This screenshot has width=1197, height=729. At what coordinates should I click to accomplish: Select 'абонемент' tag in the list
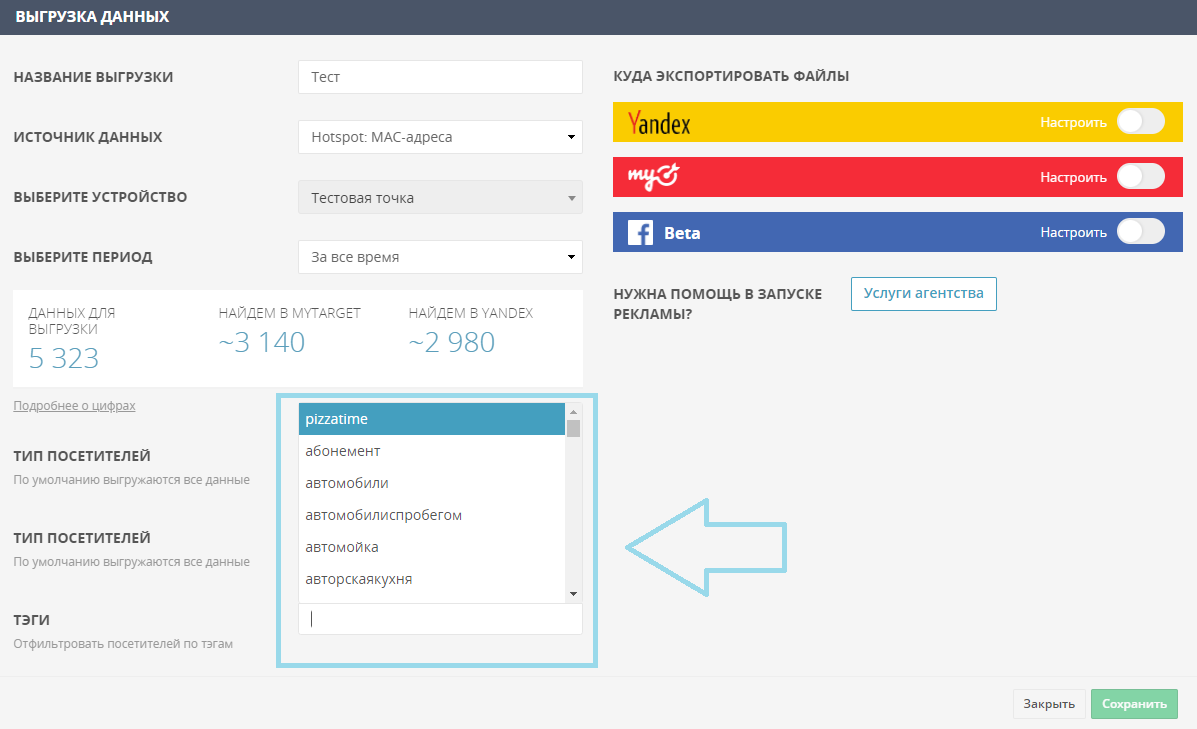point(431,450)
